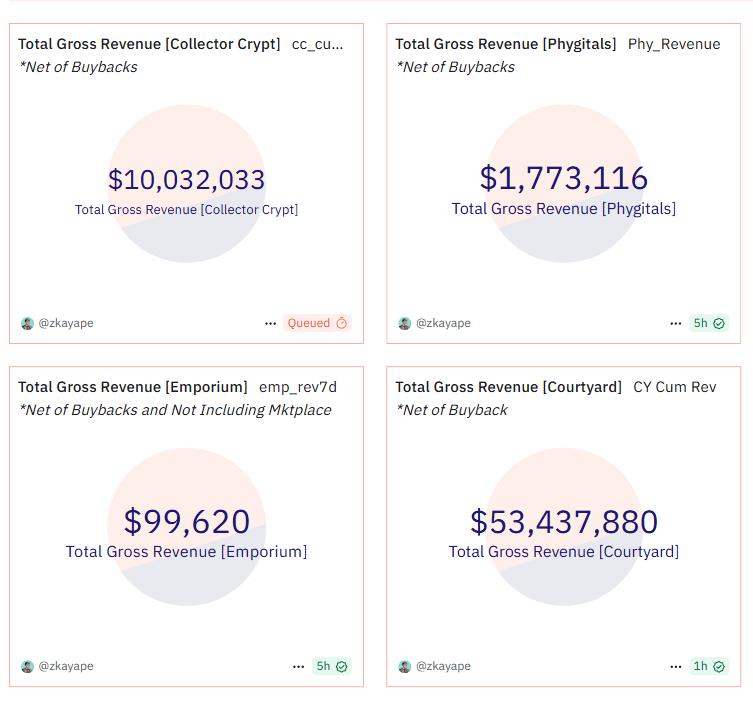Viewport: 753px width, 702px height.
Task: Click the Queued status badge on Collector Crypt
Action: tap(317, 323)
